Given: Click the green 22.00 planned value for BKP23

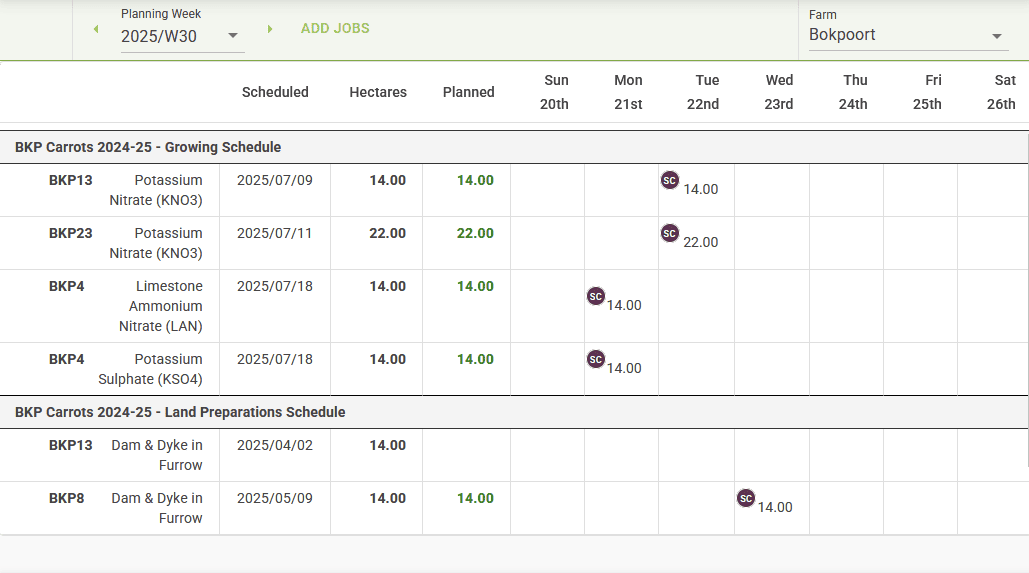Looking at the screenshot, I should tap(475, 233).
